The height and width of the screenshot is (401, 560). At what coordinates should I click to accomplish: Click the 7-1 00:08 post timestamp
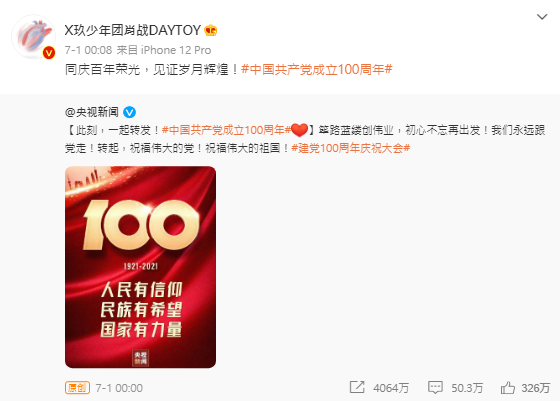88,50
